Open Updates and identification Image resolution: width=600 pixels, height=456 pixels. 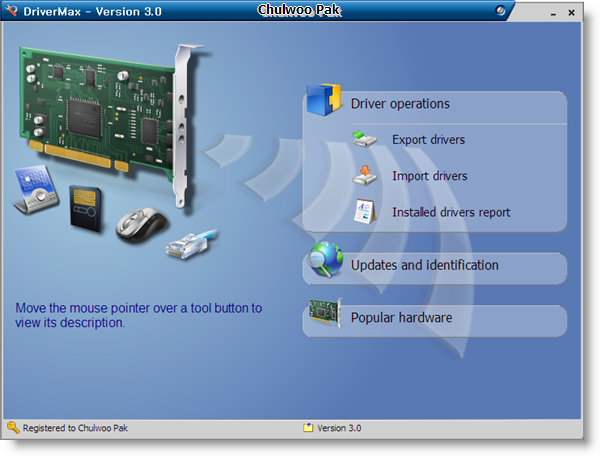click(435, 268)
